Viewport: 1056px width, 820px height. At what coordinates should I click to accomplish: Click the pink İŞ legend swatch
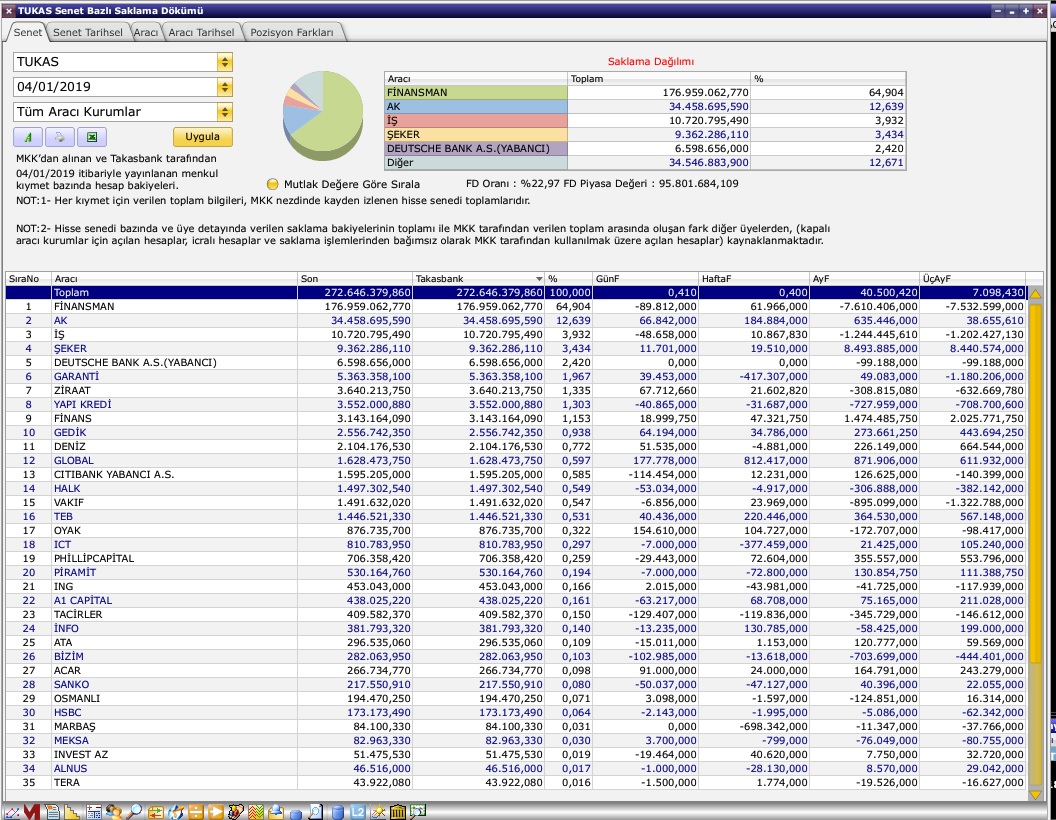(475, 121)
